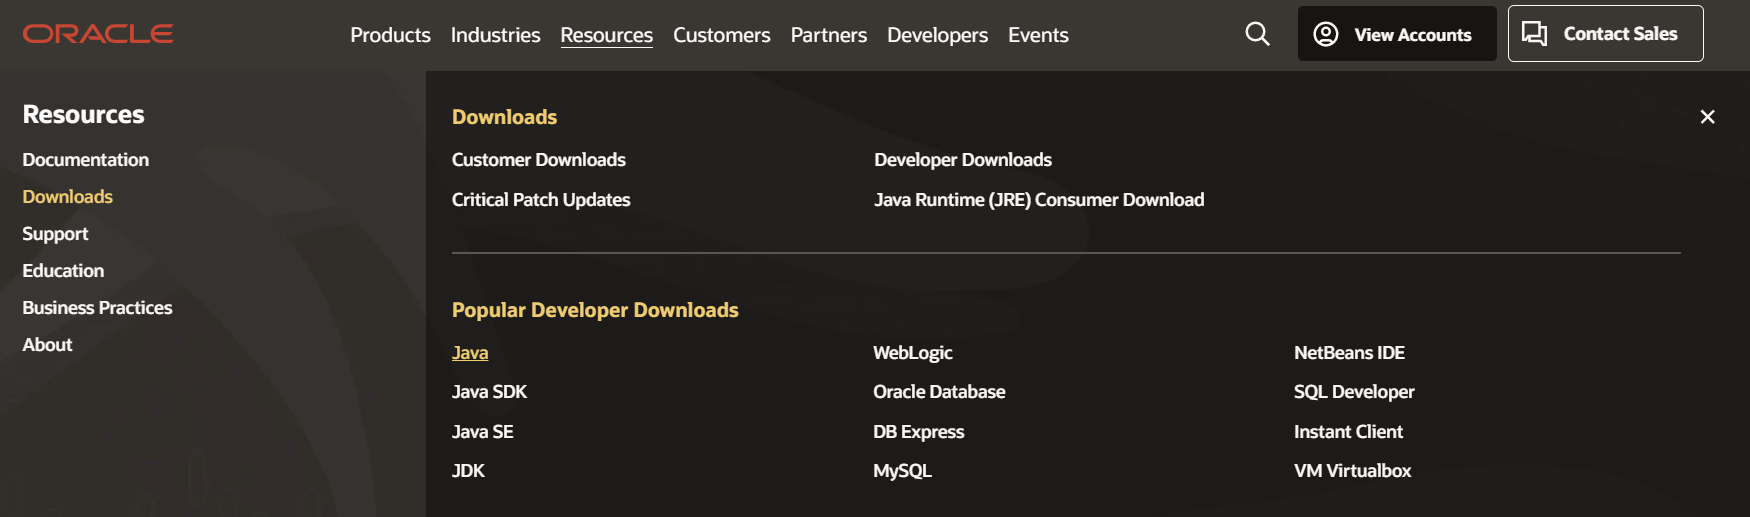Open the Partners menu

pos(828,35)
